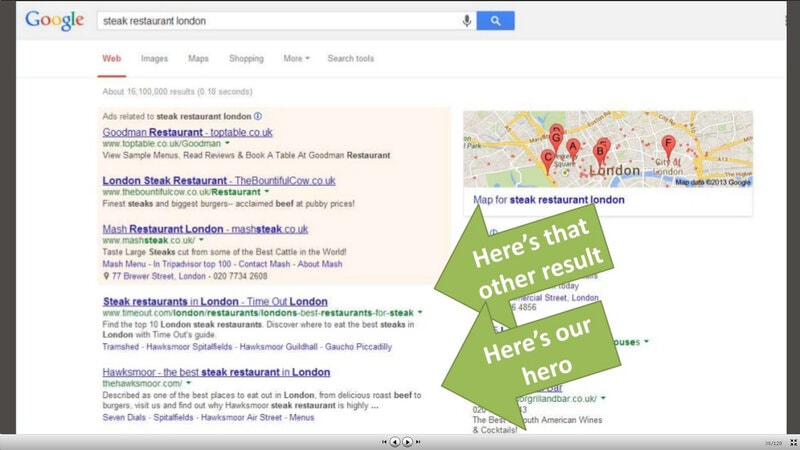Screen dimensions: 800x450
Task: Click the Hawksmoor Guildhall sitelink
Action: (279, 347)
